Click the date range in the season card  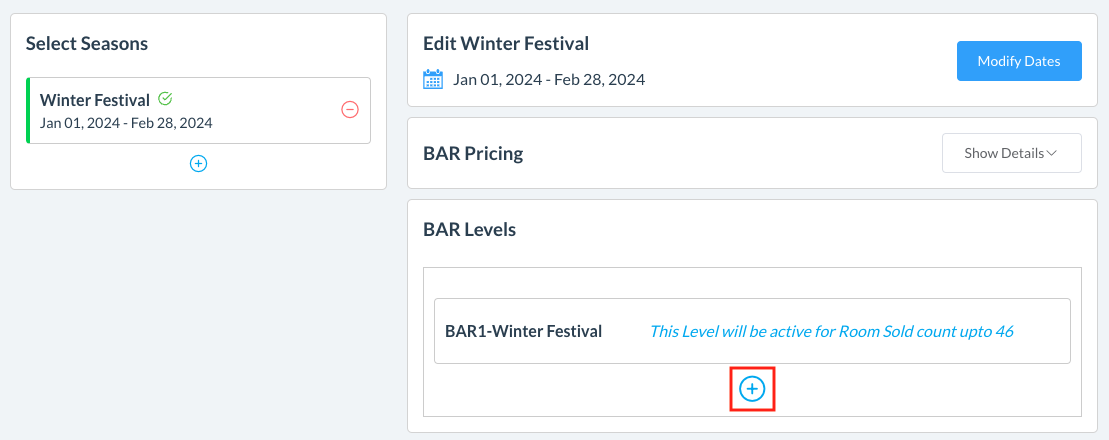tap(126, 123)
